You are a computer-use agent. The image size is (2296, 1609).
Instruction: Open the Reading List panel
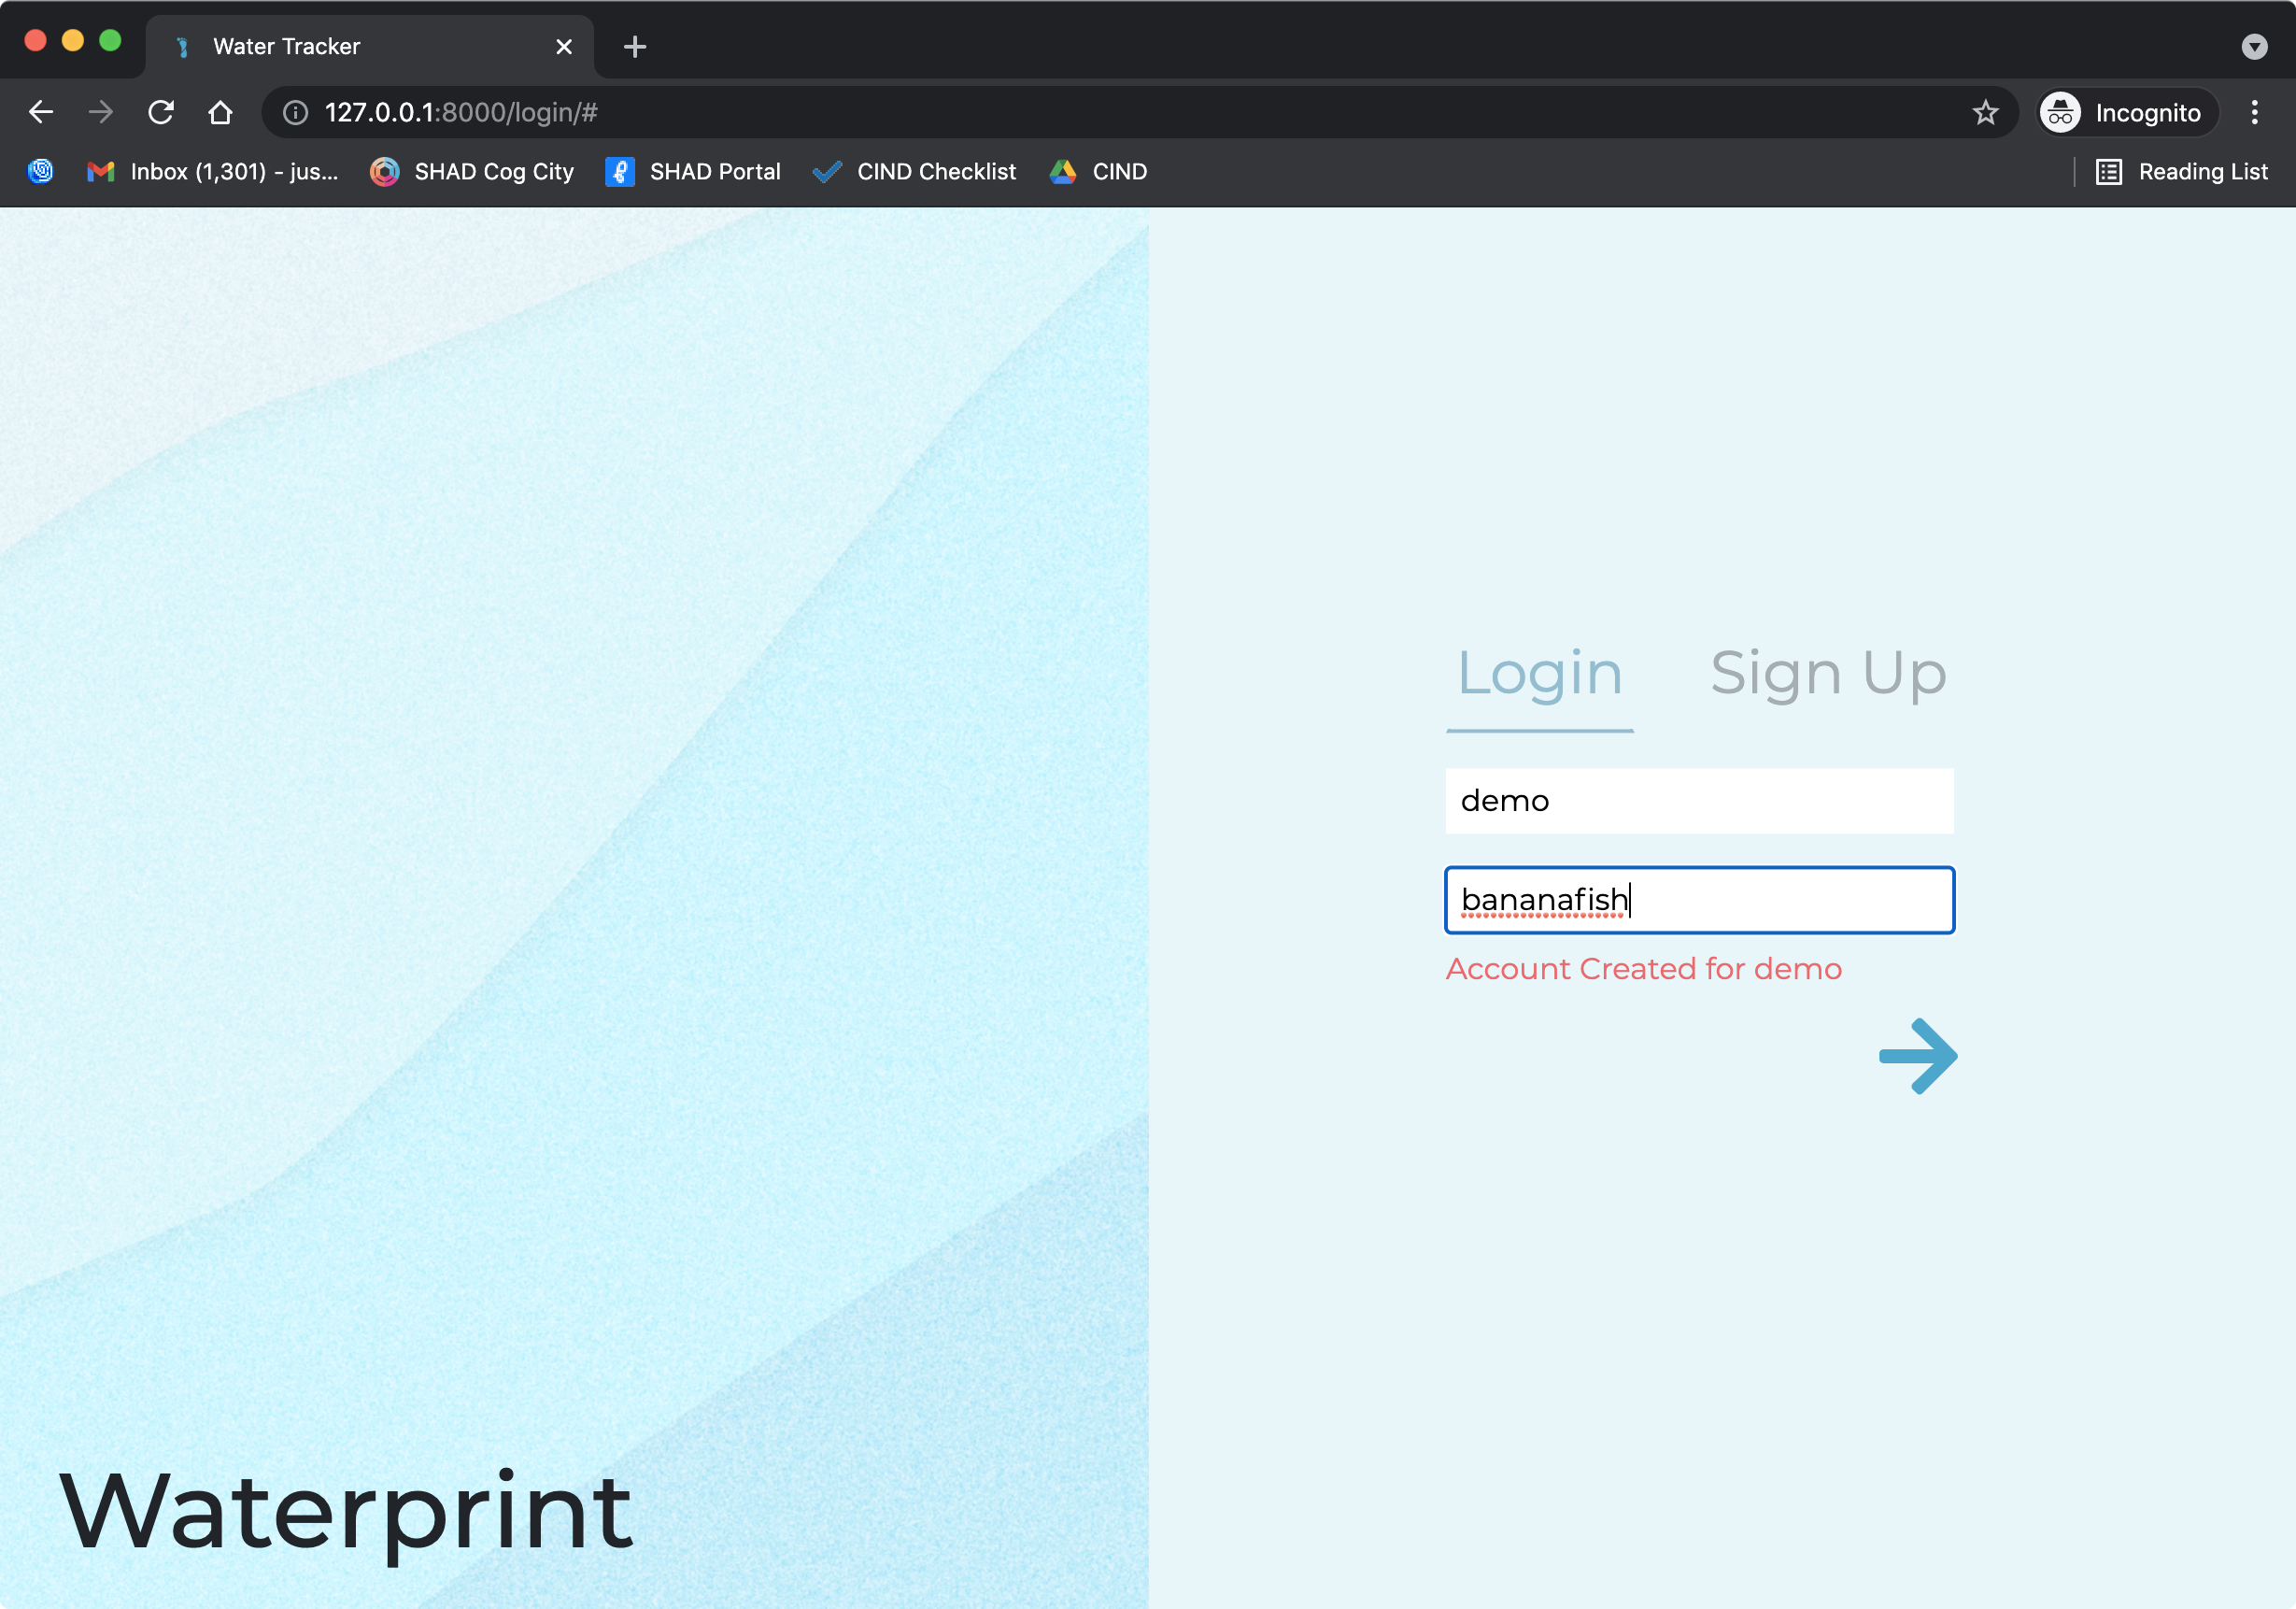coord(2181,172)
